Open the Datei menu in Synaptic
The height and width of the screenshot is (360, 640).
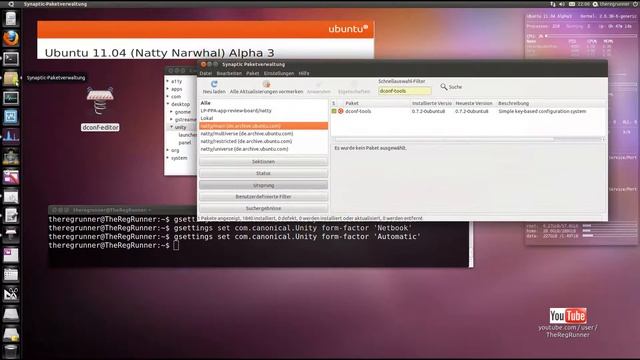pos(205,73)
